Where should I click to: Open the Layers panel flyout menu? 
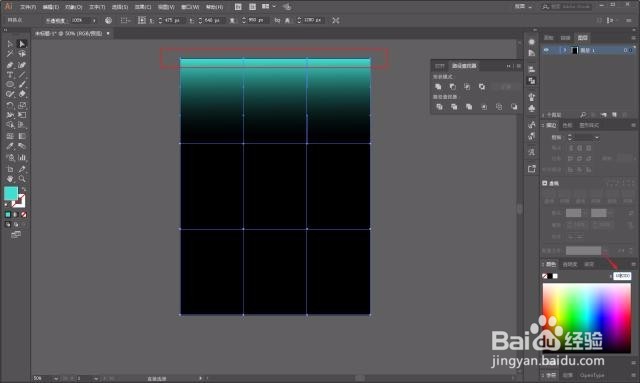coord(633,38)
